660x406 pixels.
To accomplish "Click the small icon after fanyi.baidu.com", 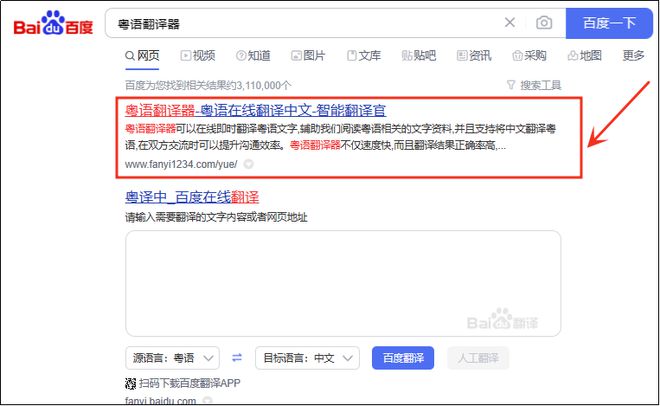I will pyautogui.click(x=207, y=401).
